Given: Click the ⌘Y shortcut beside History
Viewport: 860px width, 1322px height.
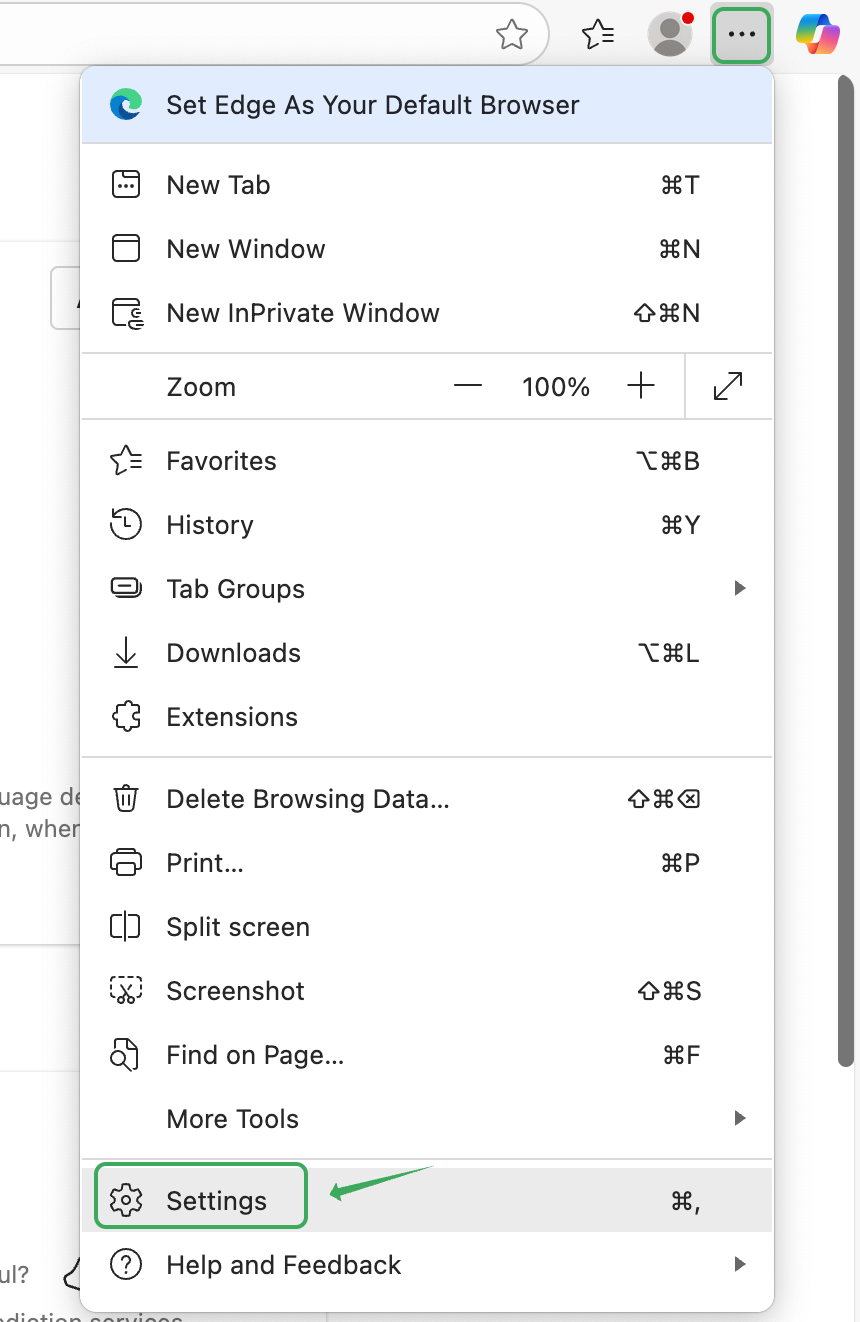Looking at the screenshot, I should tap(680, 525).
